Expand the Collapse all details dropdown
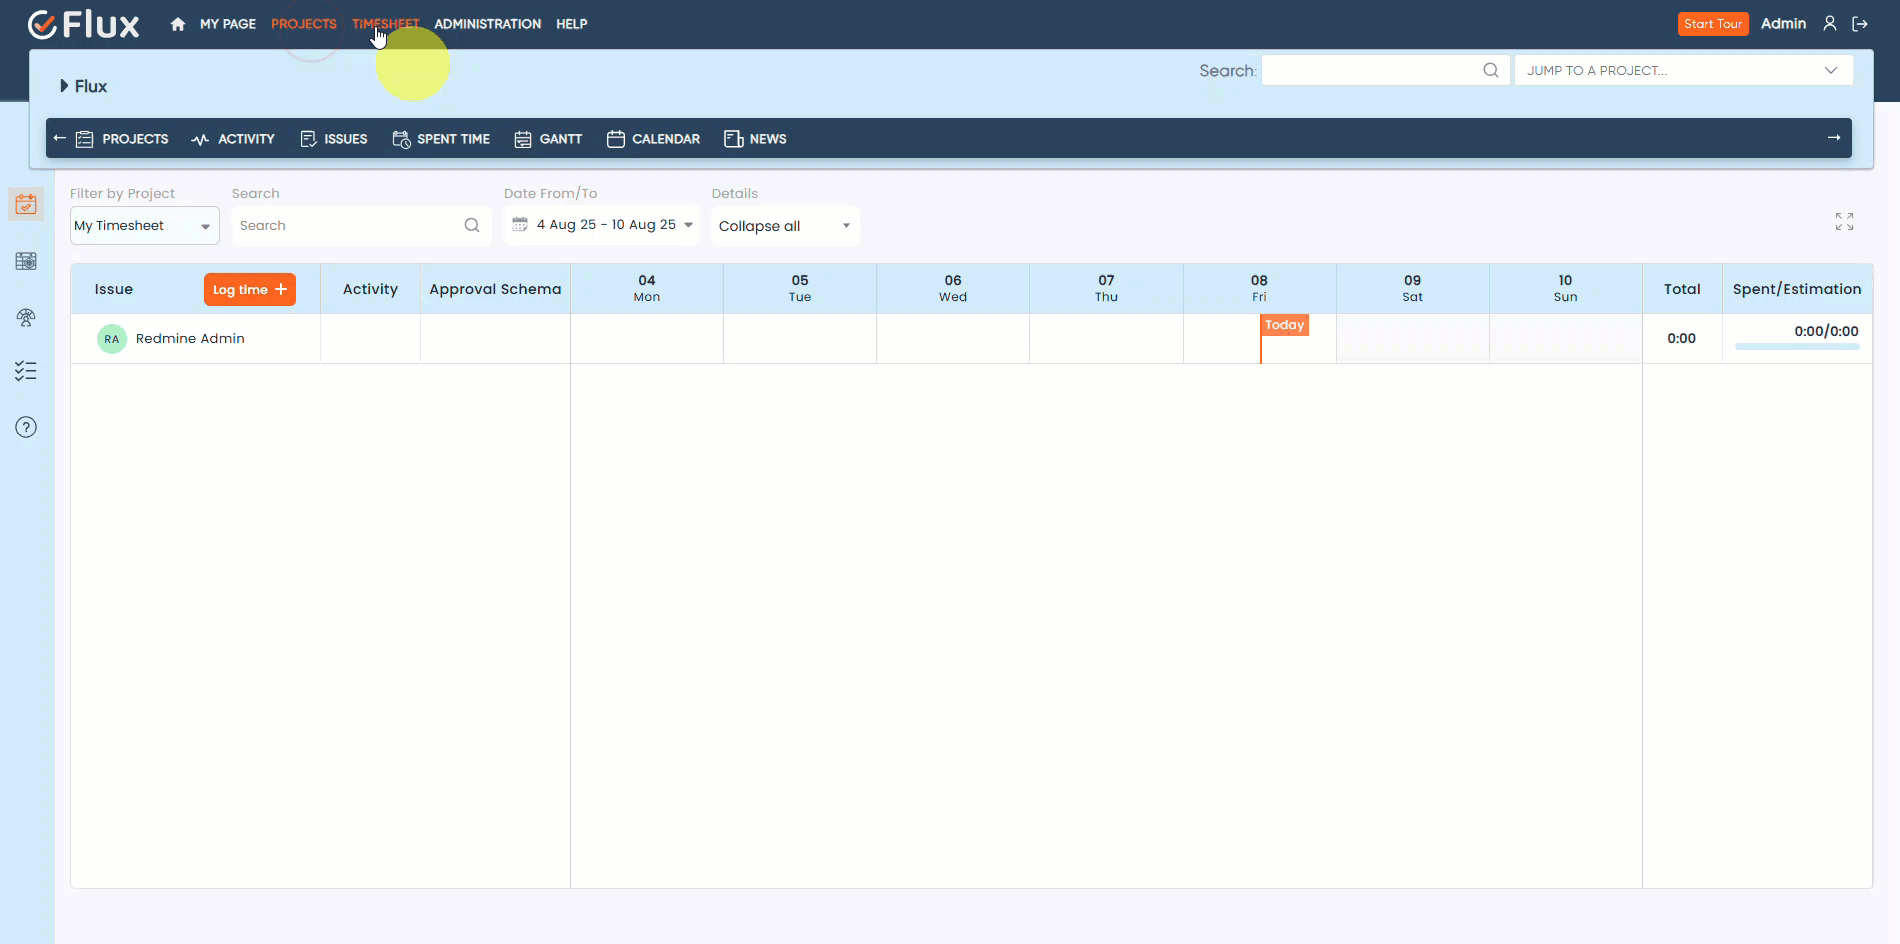Viewport: 1900px width, 944px height. coord(784,226)
